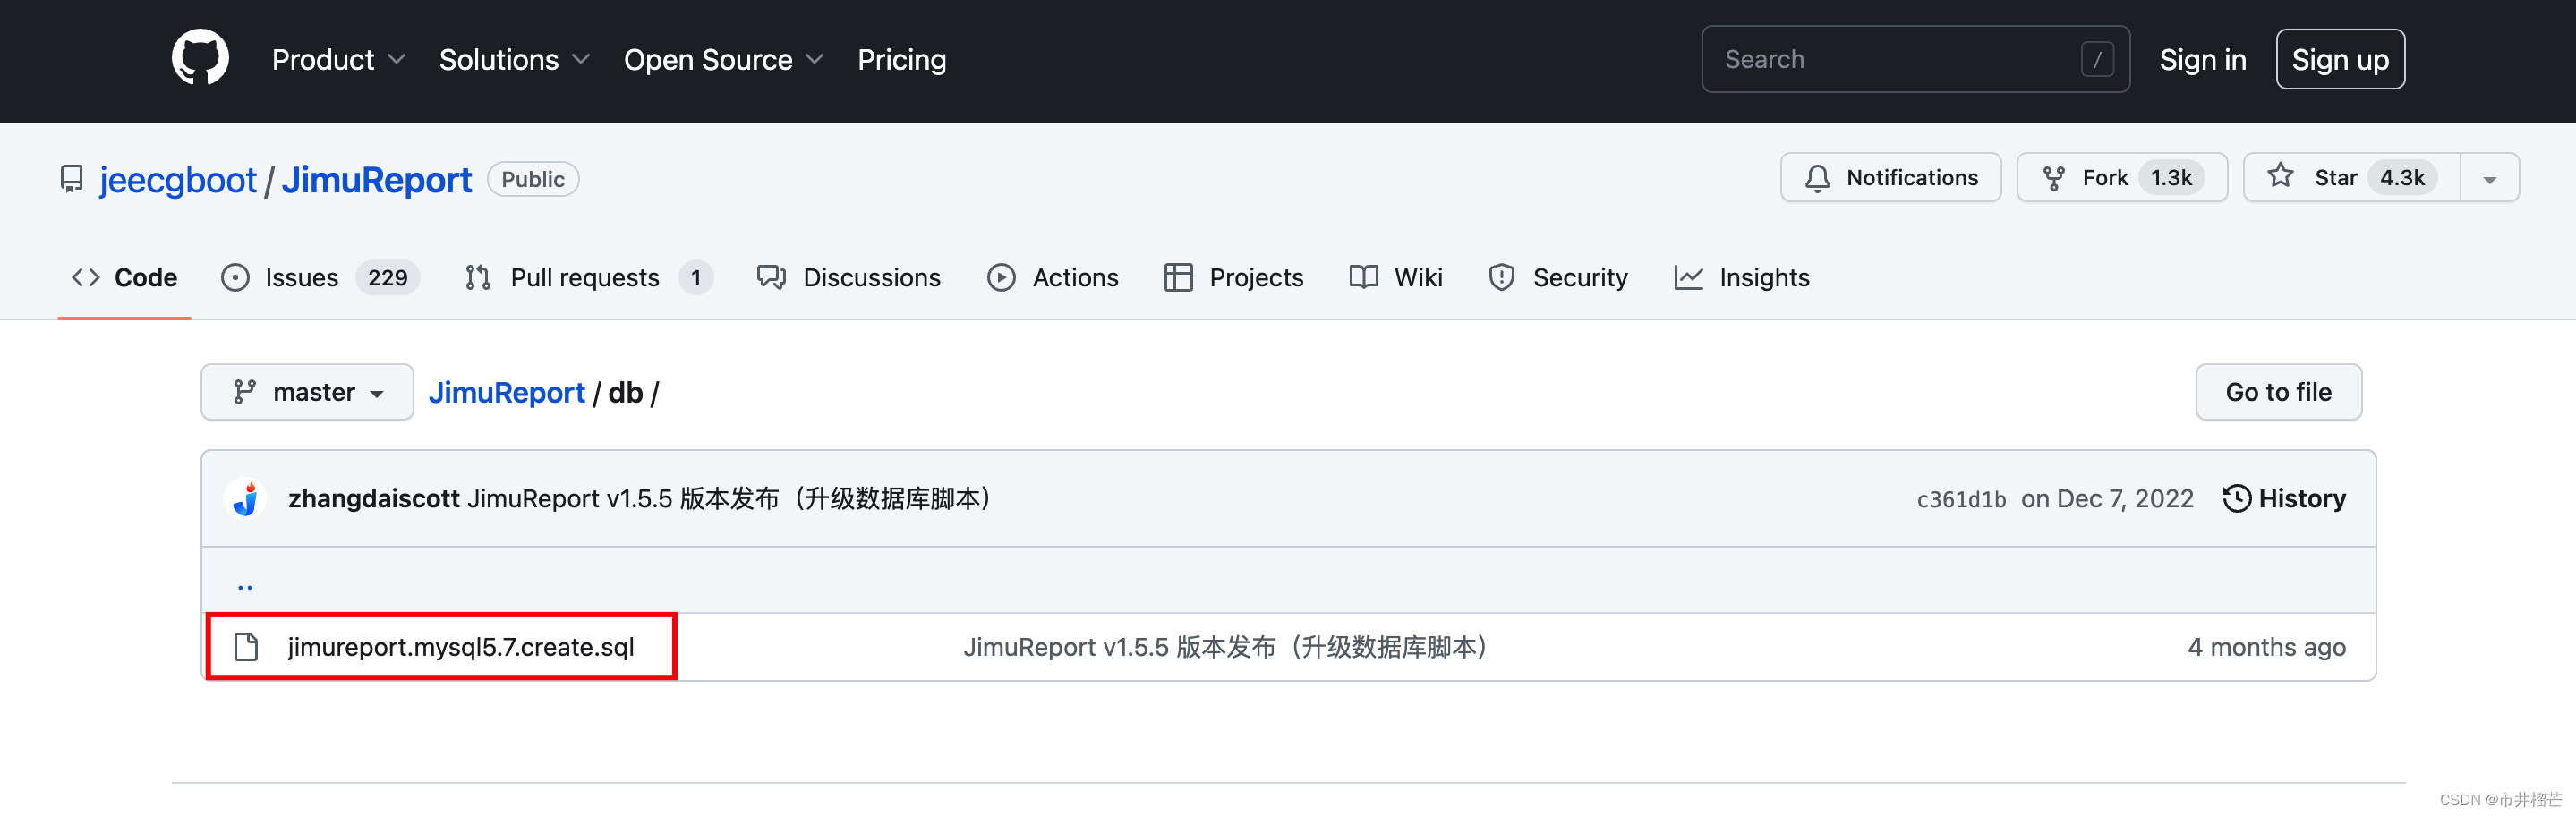The height and width of the screenshot is (816, 2576).
Task: Open the Actions tab
Action: coord(1053,277)
